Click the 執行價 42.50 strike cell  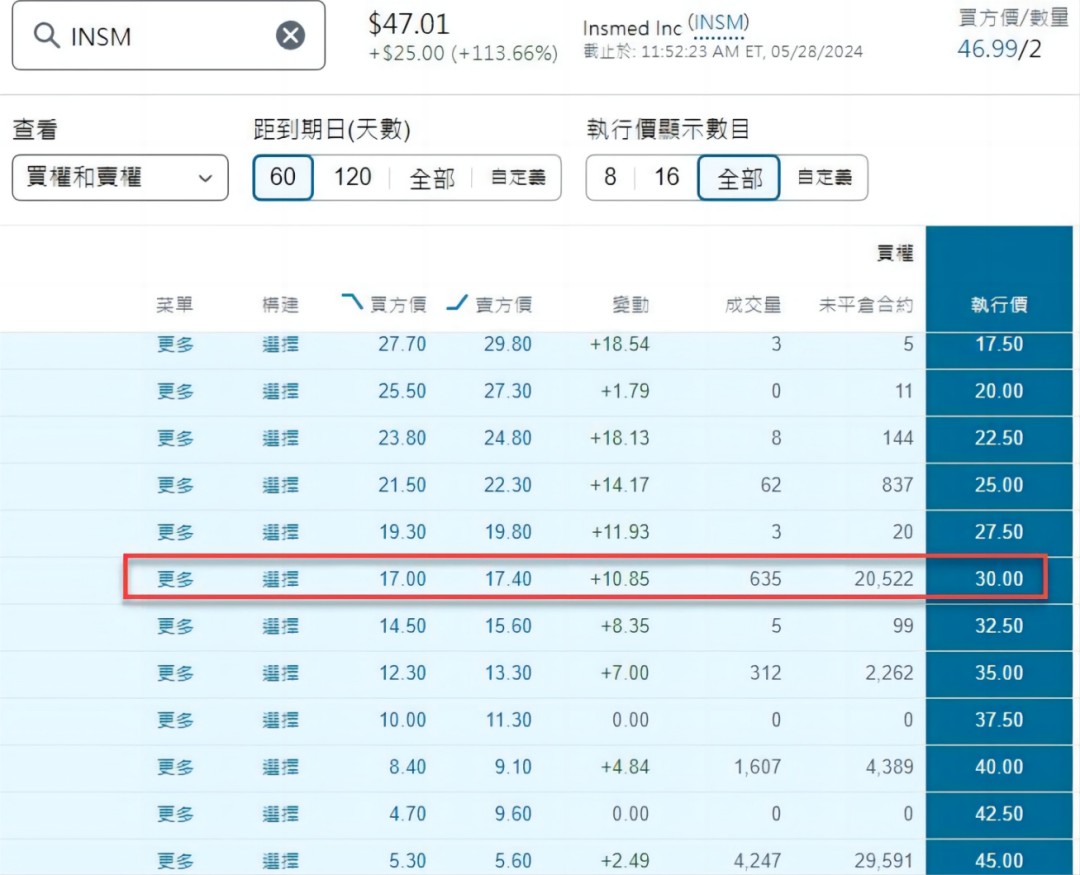click(x=999, y=814)
